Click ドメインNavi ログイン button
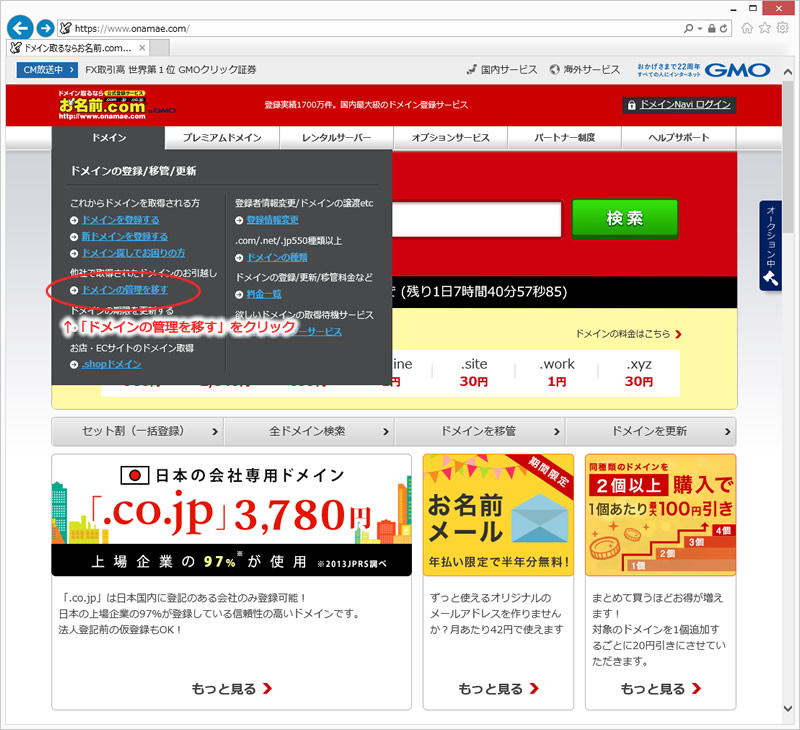Viewport: 800px width, 730px height. point(679,105)
